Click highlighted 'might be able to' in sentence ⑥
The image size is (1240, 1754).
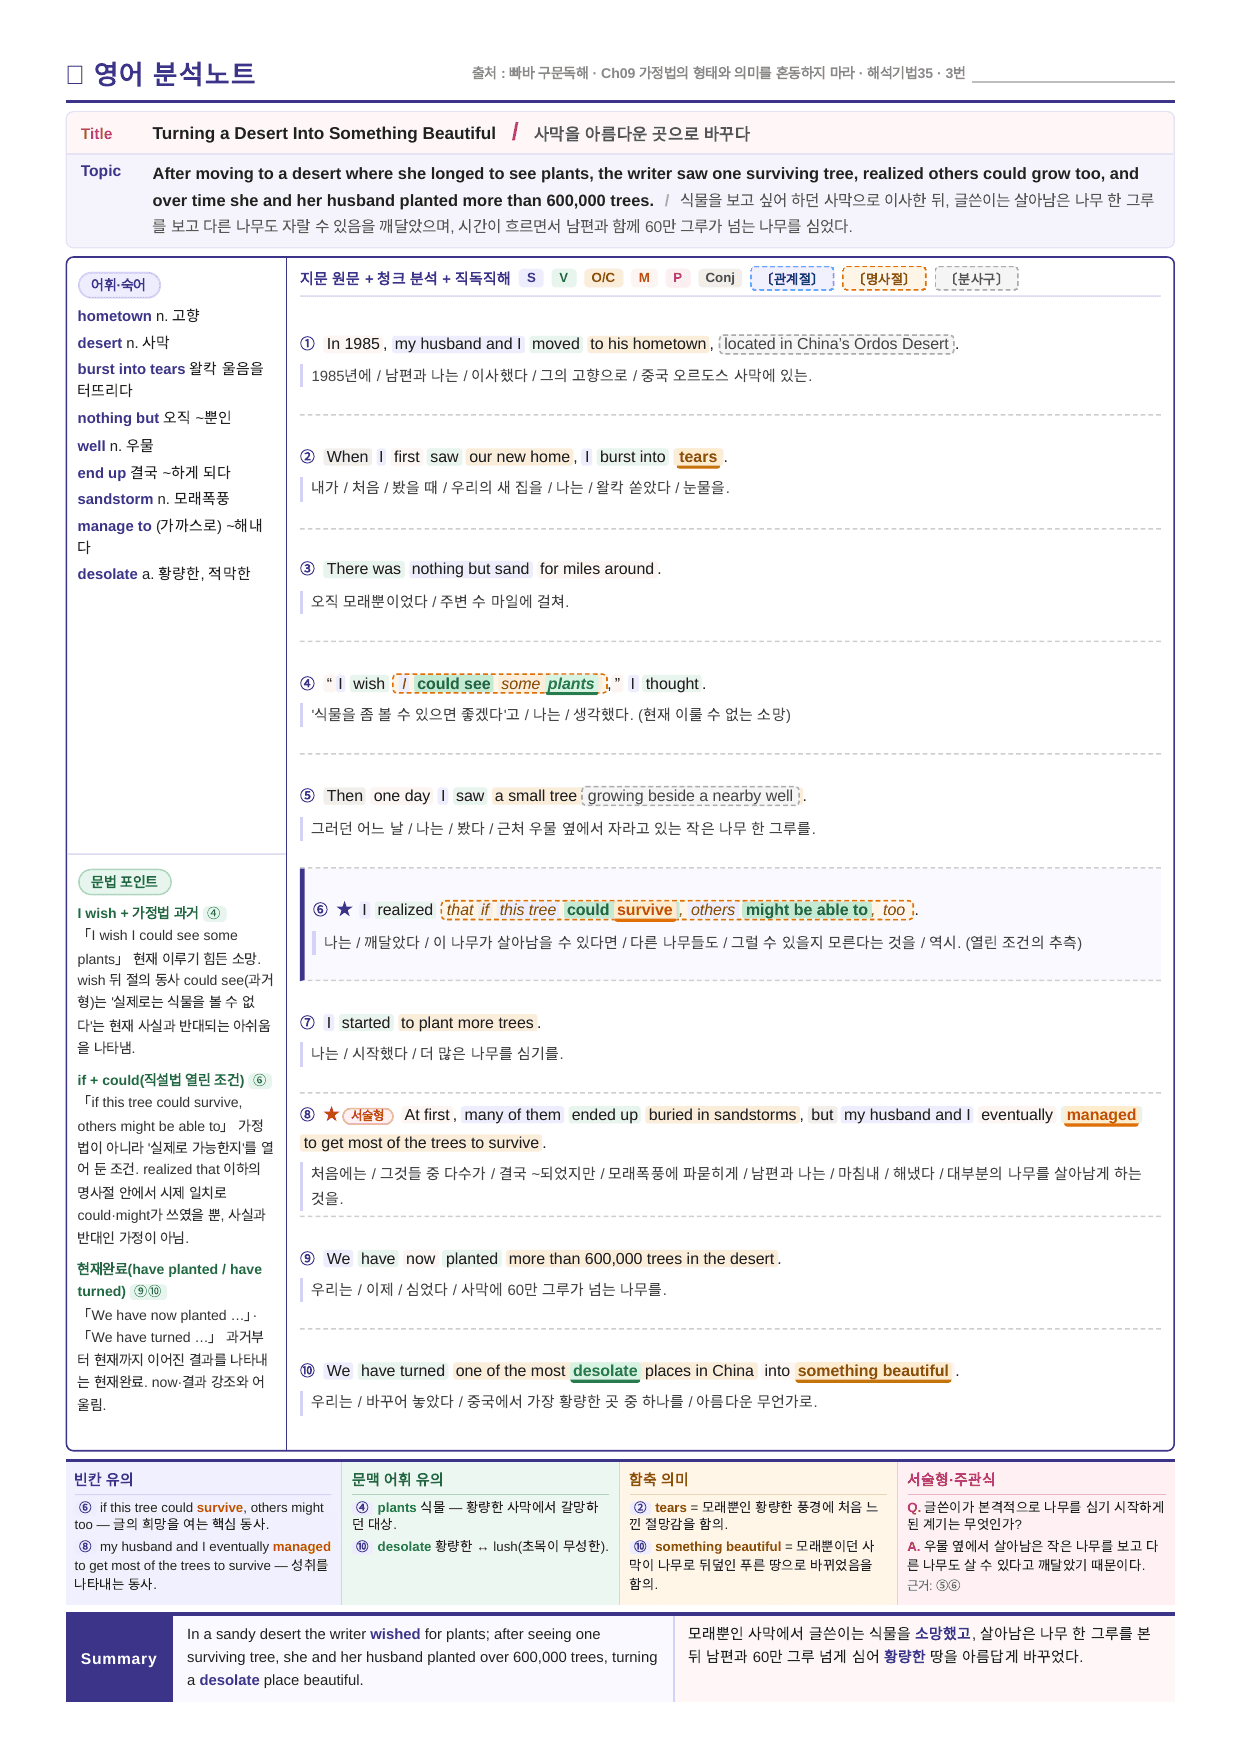806,910
